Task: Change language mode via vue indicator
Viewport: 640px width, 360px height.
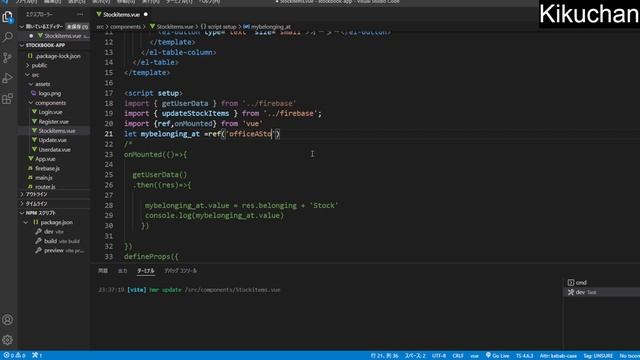Action: (x=474, y=356)
